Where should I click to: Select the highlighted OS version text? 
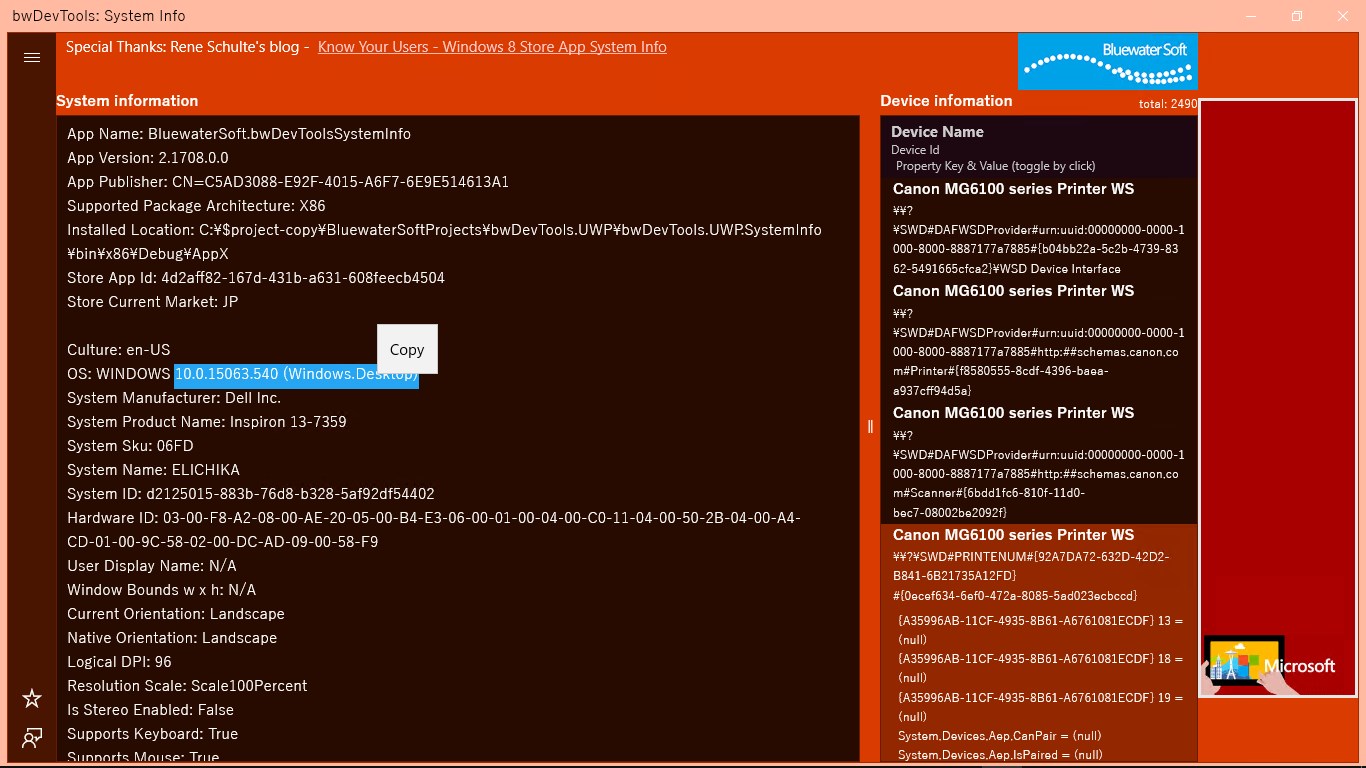(296, 374)
